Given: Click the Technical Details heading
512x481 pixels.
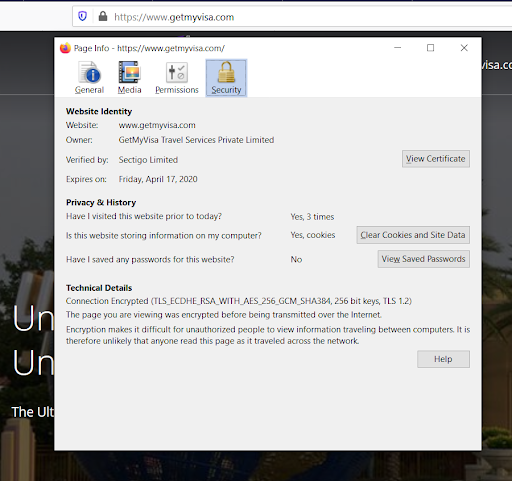Looking at the screenshot, I should click(99, 288).
